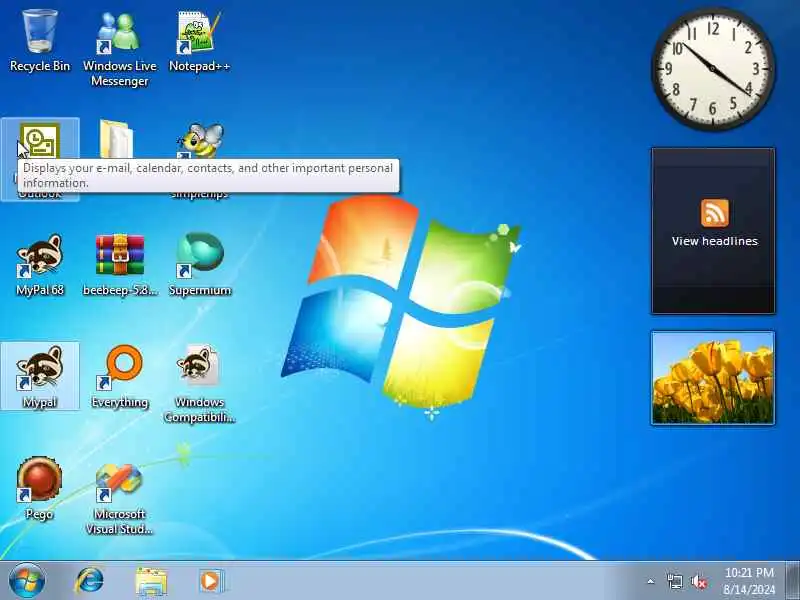Open the Recycle Bin icon
This screenshot has height=600, width=800.
click(x=40, y=41)
